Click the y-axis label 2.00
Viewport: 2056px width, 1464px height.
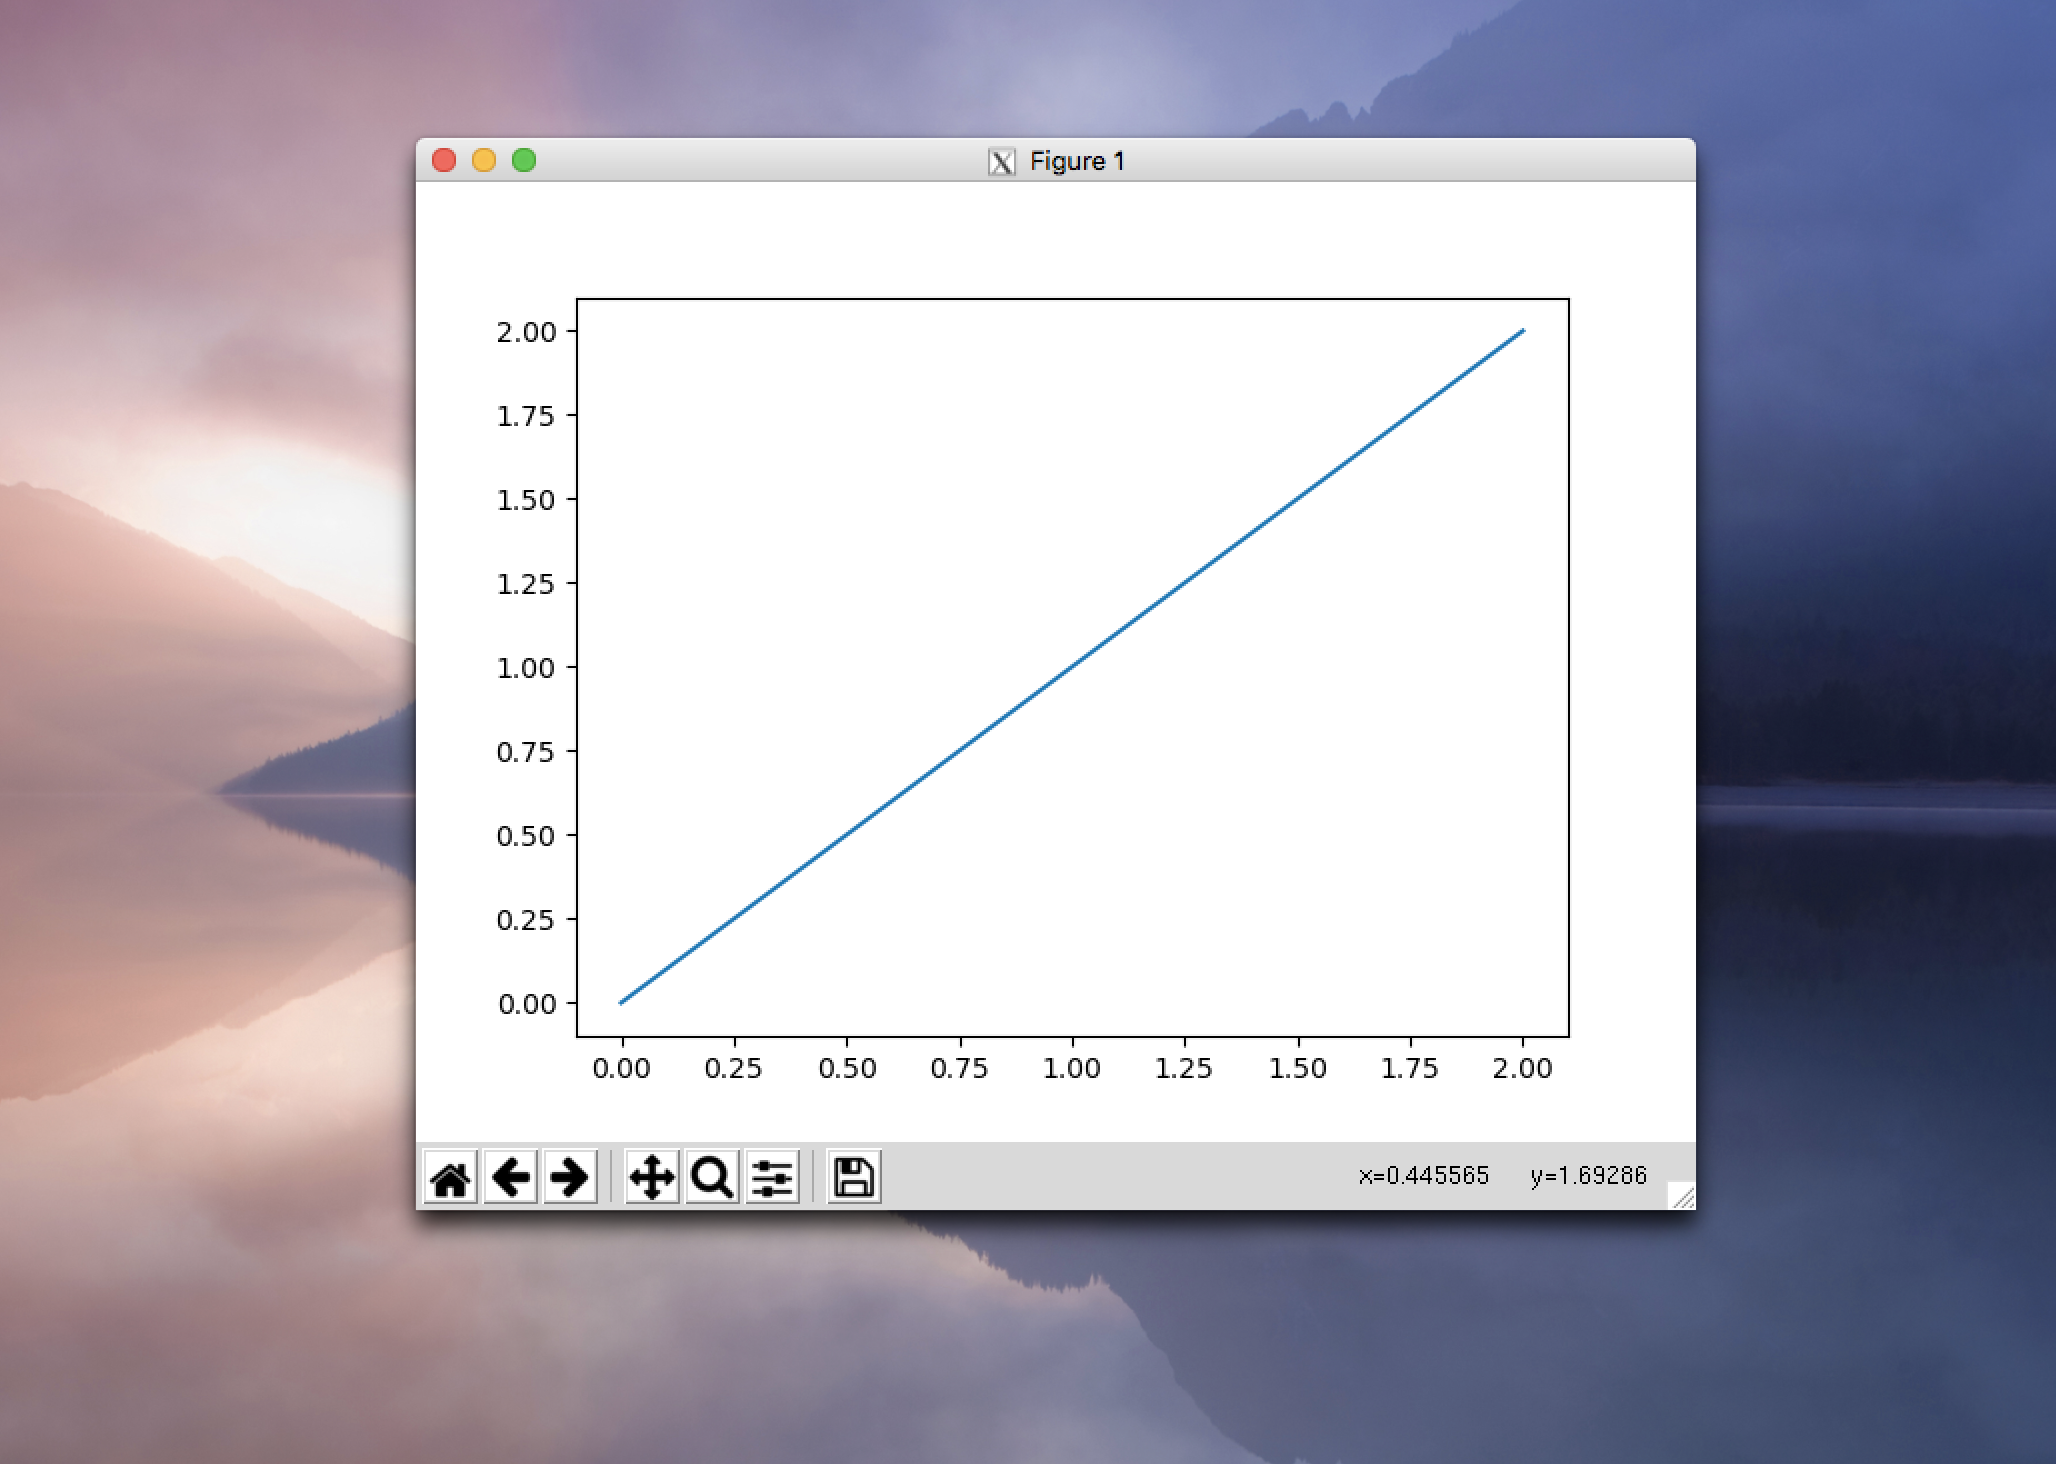526,332
